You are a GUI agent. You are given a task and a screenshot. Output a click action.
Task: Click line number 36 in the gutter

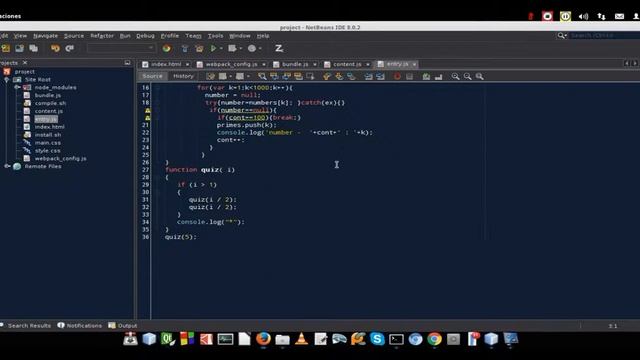pos(145,237)
